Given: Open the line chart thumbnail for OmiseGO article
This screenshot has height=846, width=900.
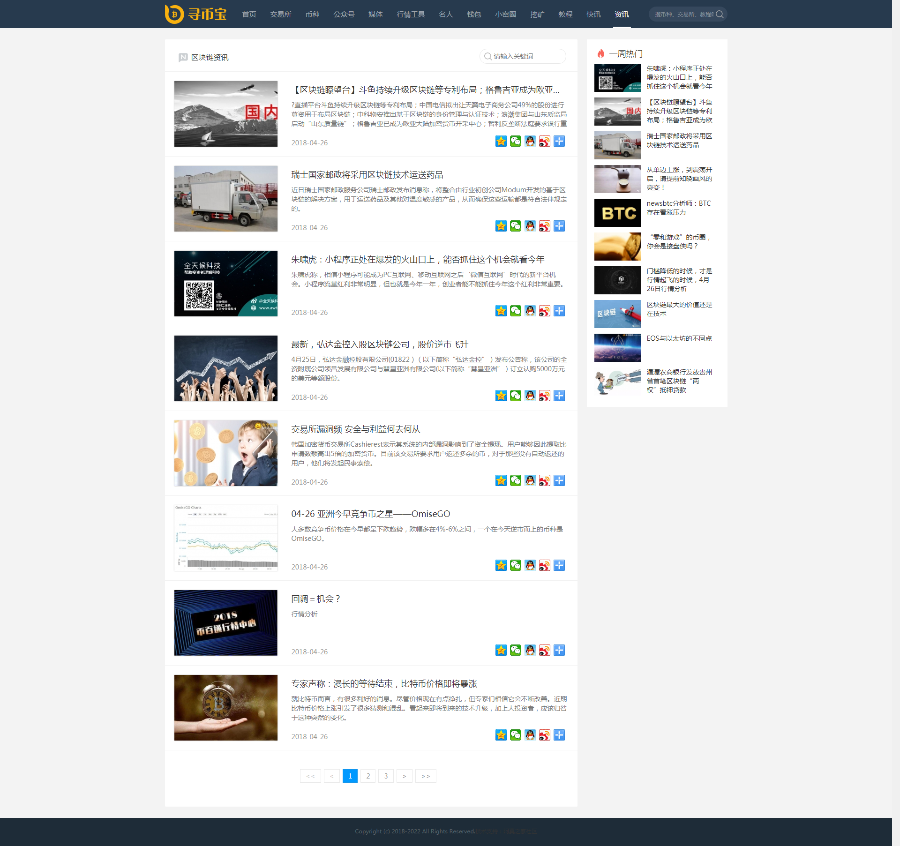Looking at the screenshot, I should (x=226, y=538).
